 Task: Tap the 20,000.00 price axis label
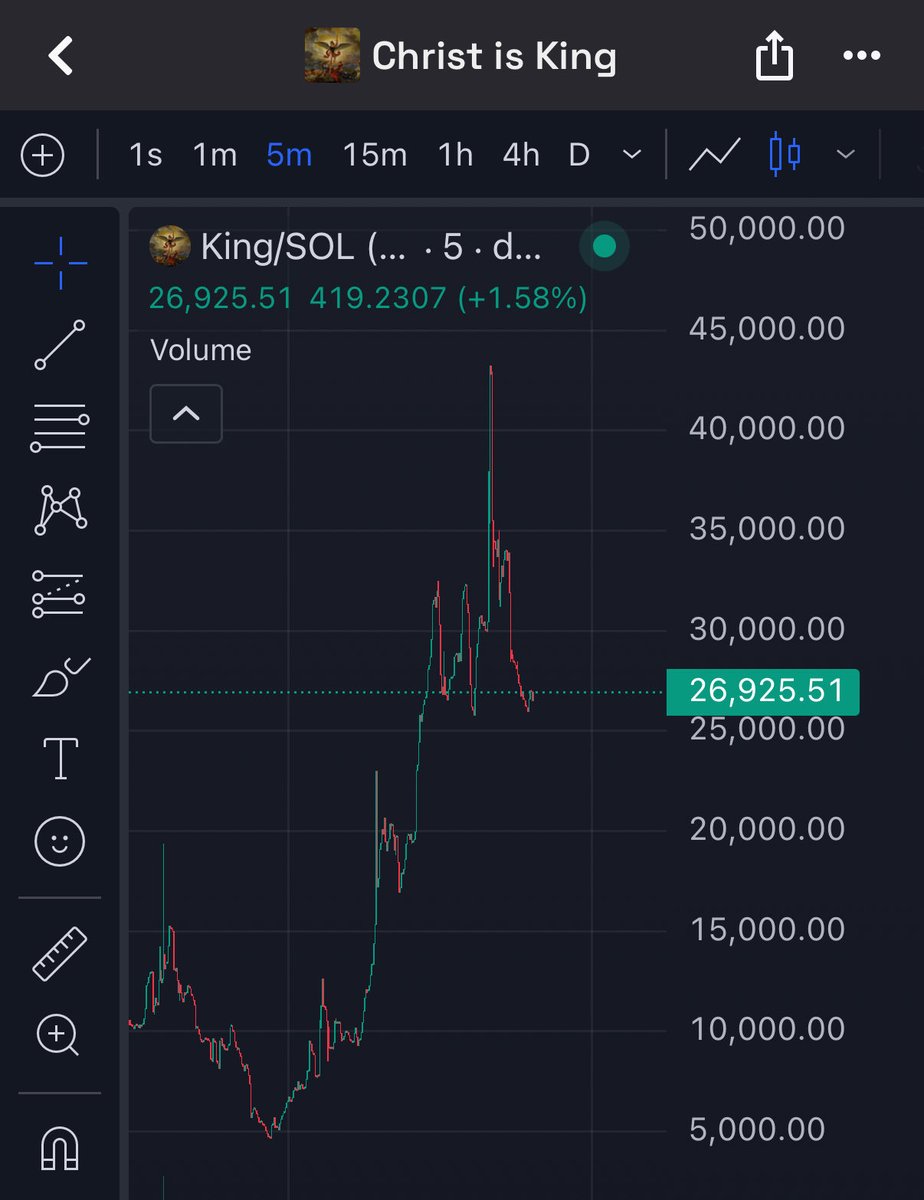767,829
